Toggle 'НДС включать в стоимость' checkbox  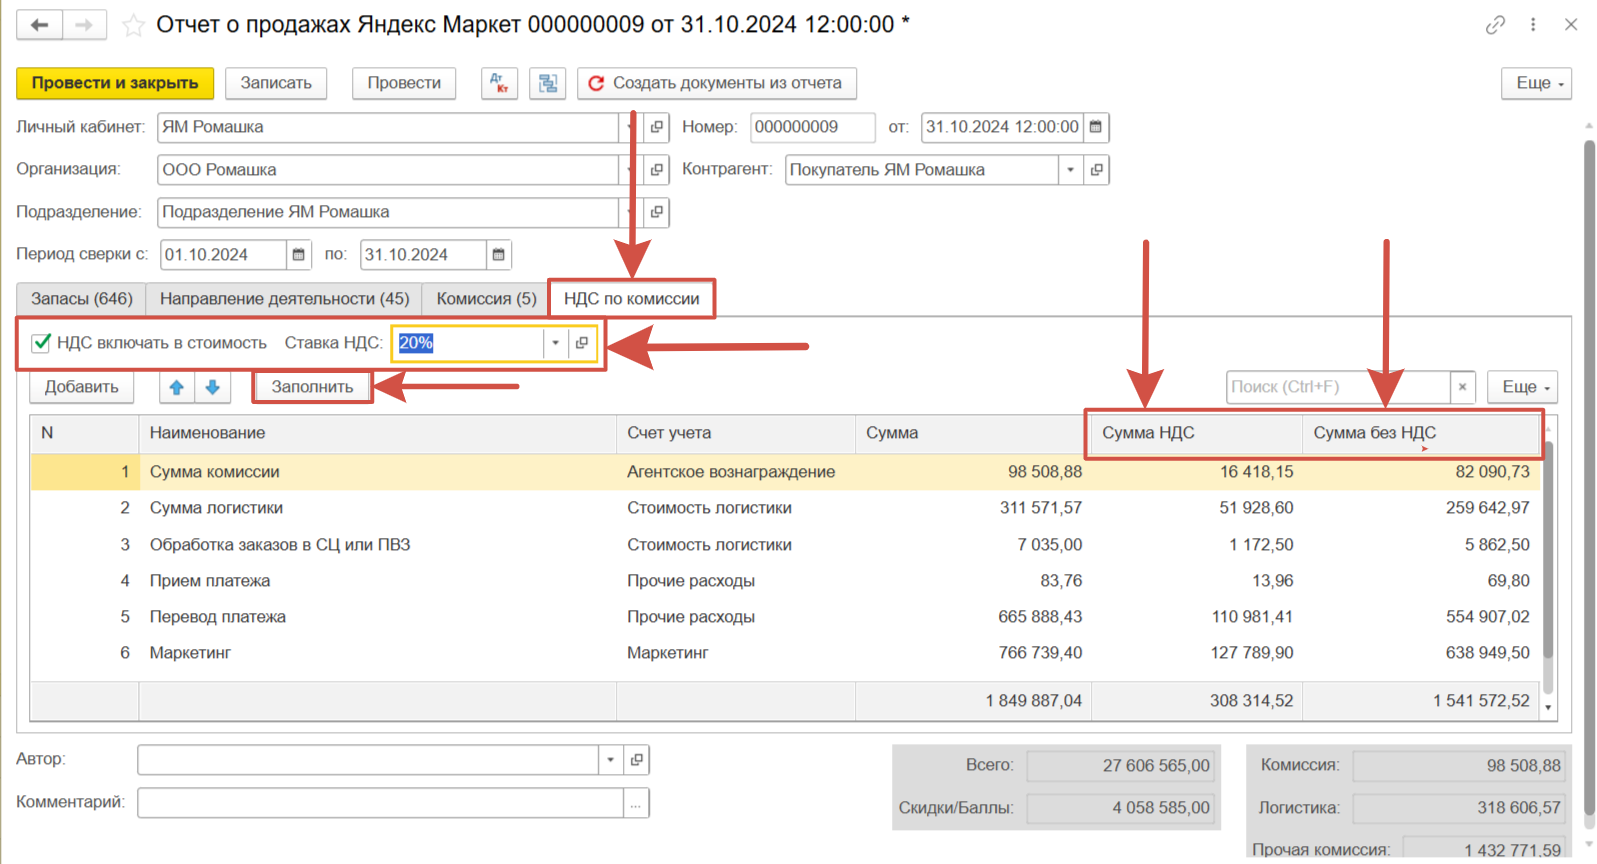click(x=42, y=343)
